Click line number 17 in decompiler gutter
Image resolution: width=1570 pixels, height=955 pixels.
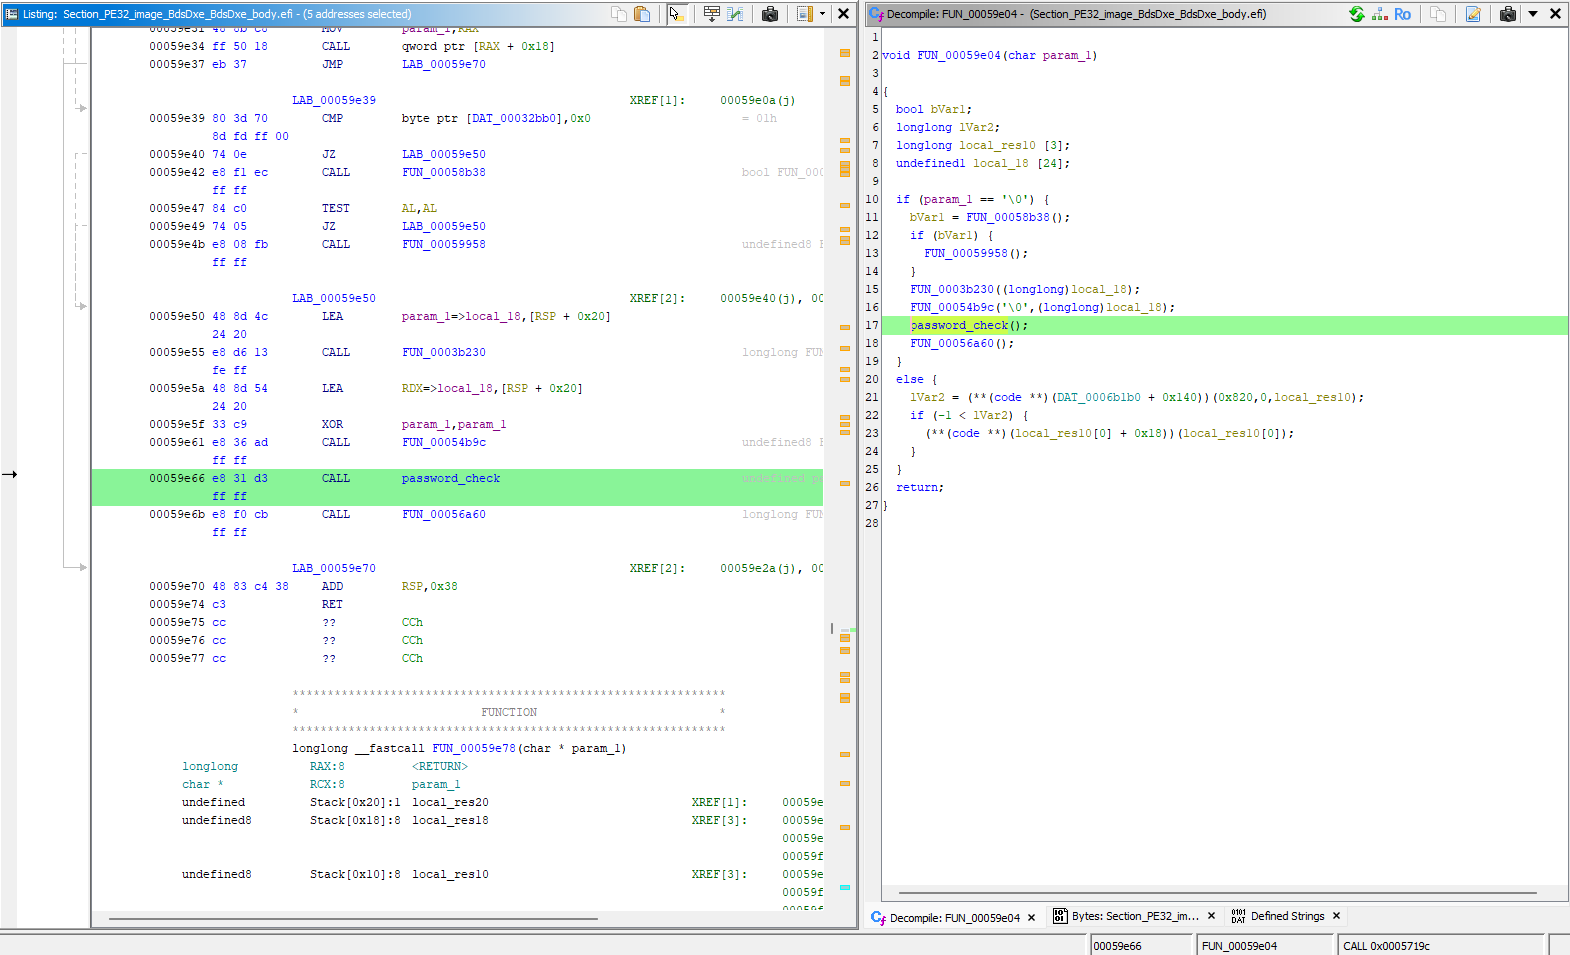(x=872, y=325)
